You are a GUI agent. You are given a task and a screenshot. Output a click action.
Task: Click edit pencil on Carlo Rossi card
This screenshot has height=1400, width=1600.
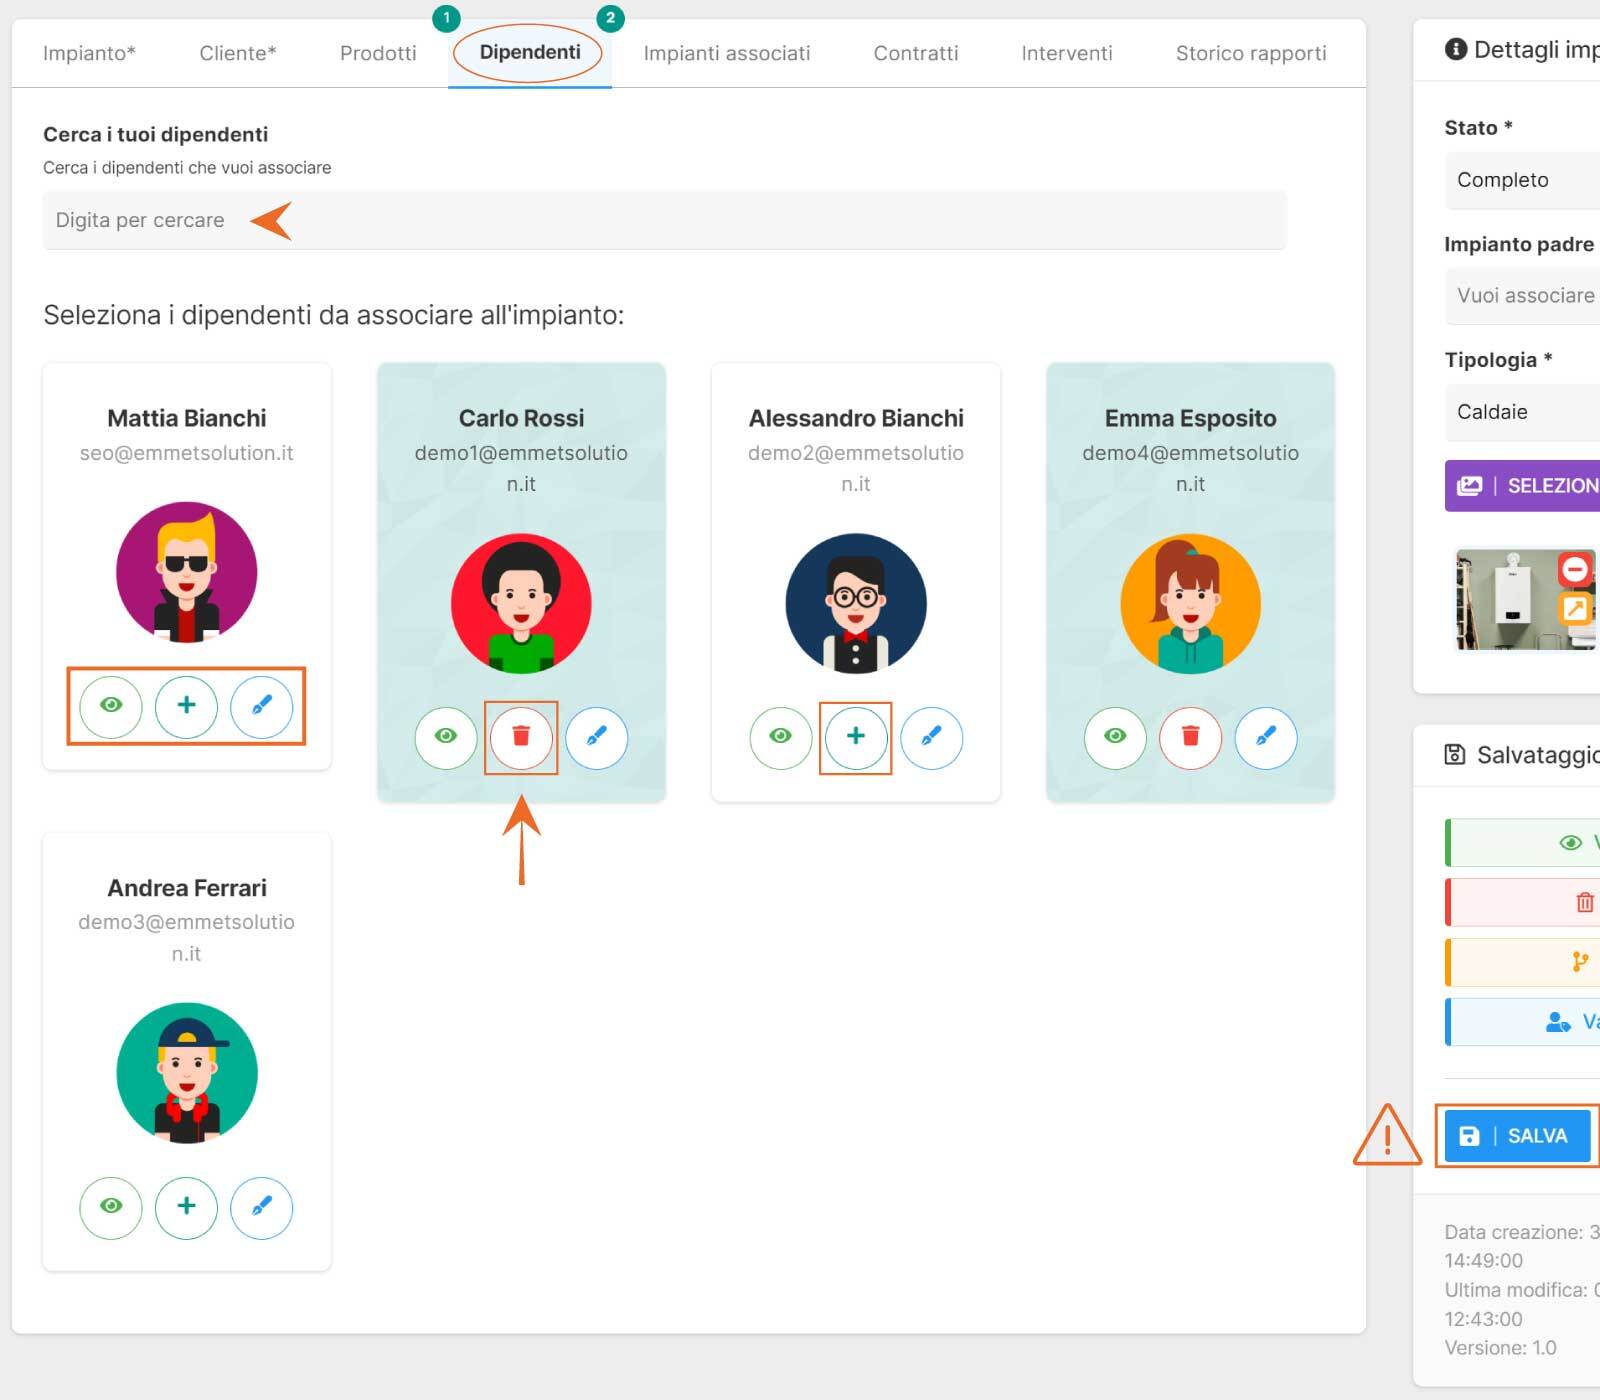(x=596, y=736)
